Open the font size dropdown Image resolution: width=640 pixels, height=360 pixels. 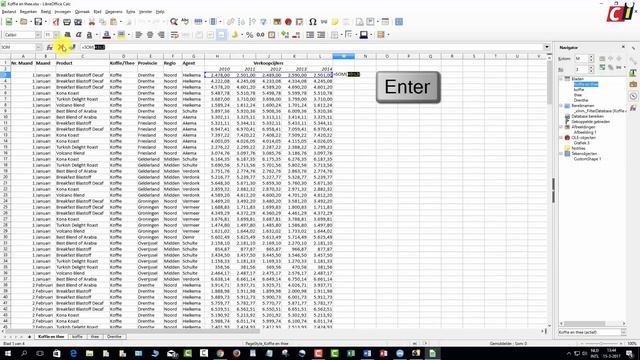coord(57,35)
